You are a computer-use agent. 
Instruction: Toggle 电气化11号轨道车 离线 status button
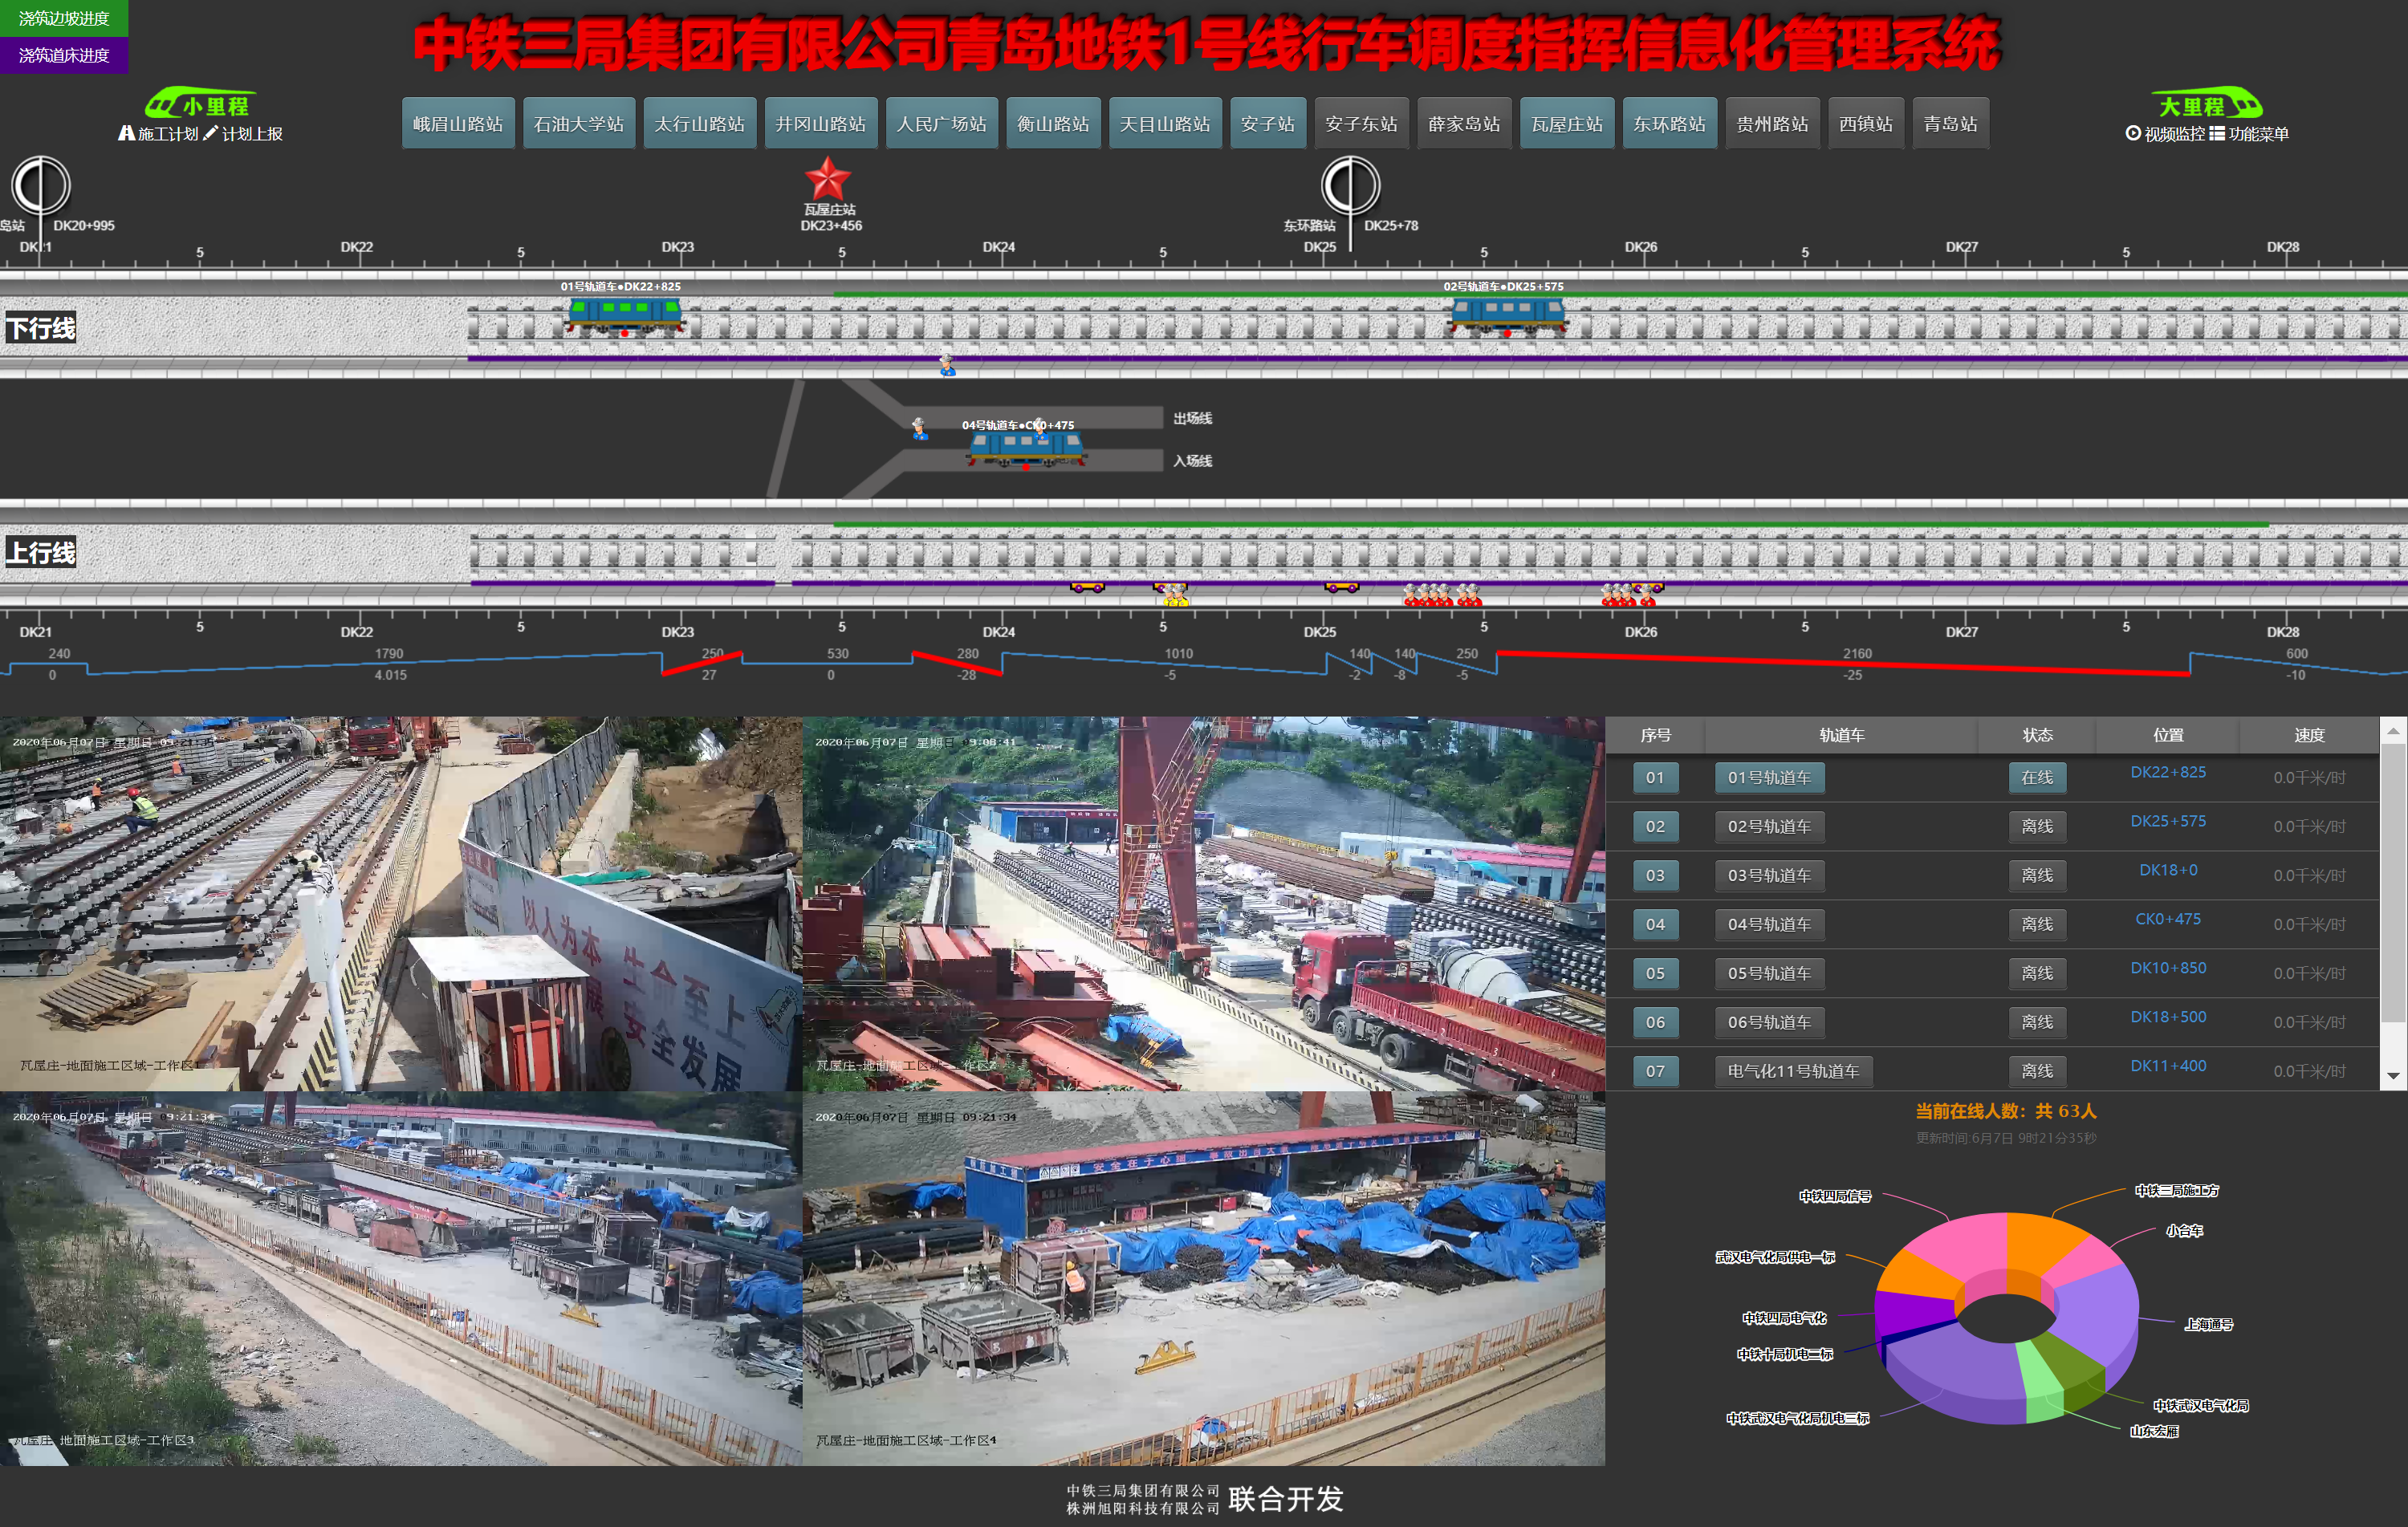click(x=2036, y=1071)
